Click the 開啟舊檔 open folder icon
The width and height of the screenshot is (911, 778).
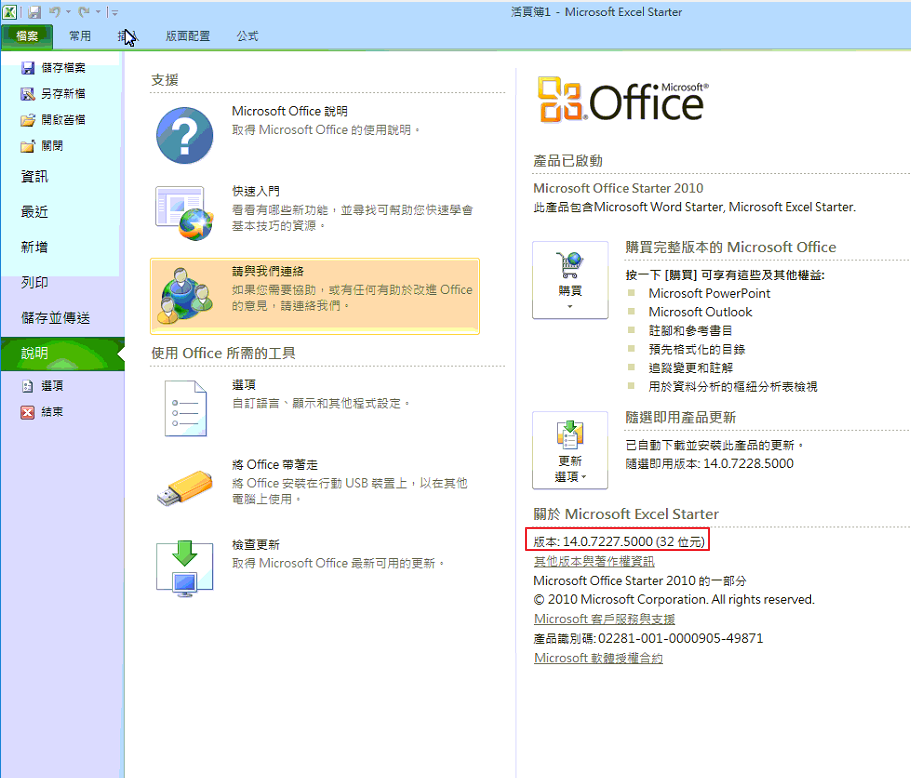click(x=27, y=120)
